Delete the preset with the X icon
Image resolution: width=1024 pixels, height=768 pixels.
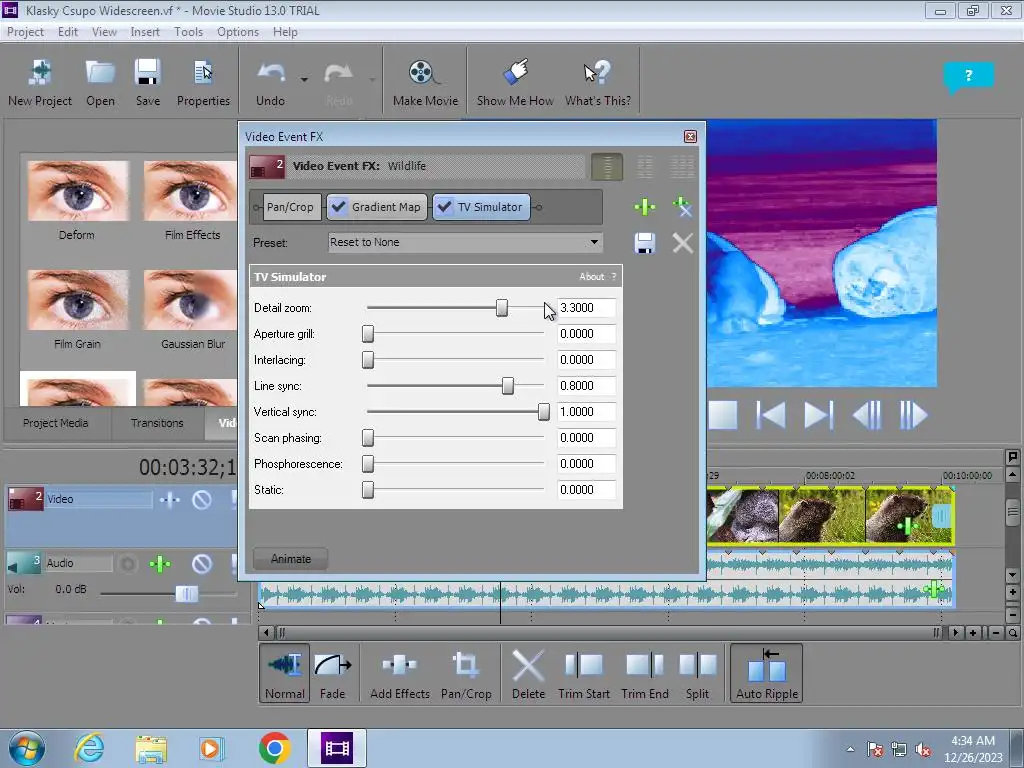point(682,243)
